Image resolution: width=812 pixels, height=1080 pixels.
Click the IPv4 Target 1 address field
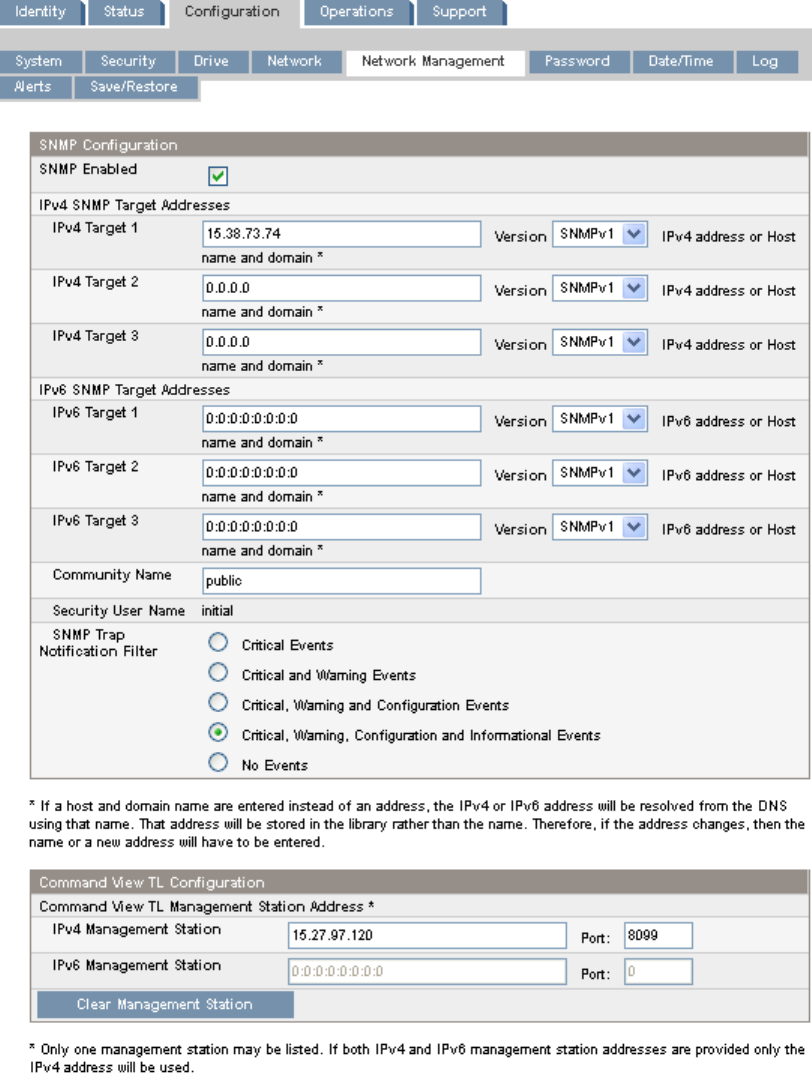pos(341,235)
